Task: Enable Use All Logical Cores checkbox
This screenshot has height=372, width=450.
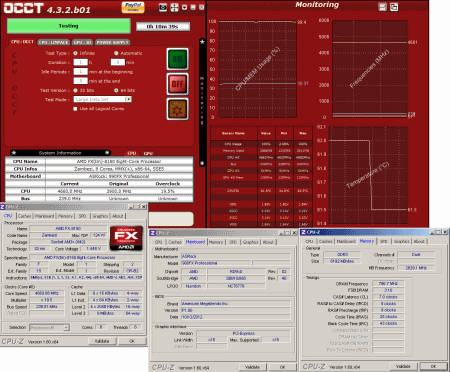Action: pos(75,109)
